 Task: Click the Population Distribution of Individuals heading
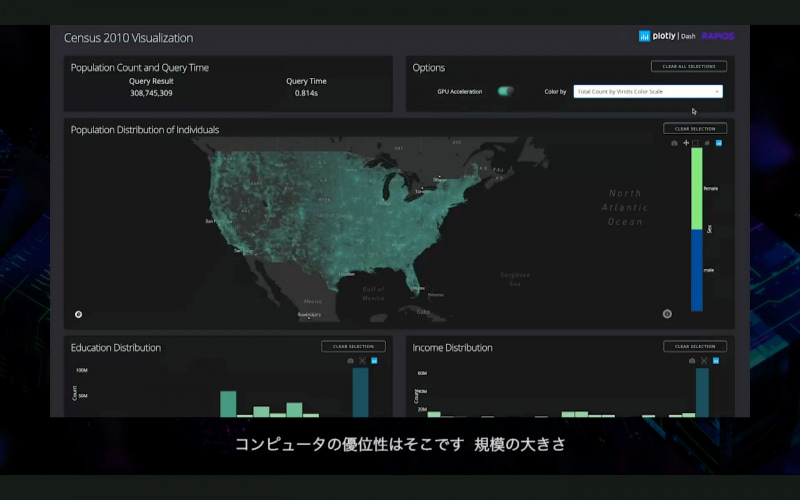click(145, 130)
